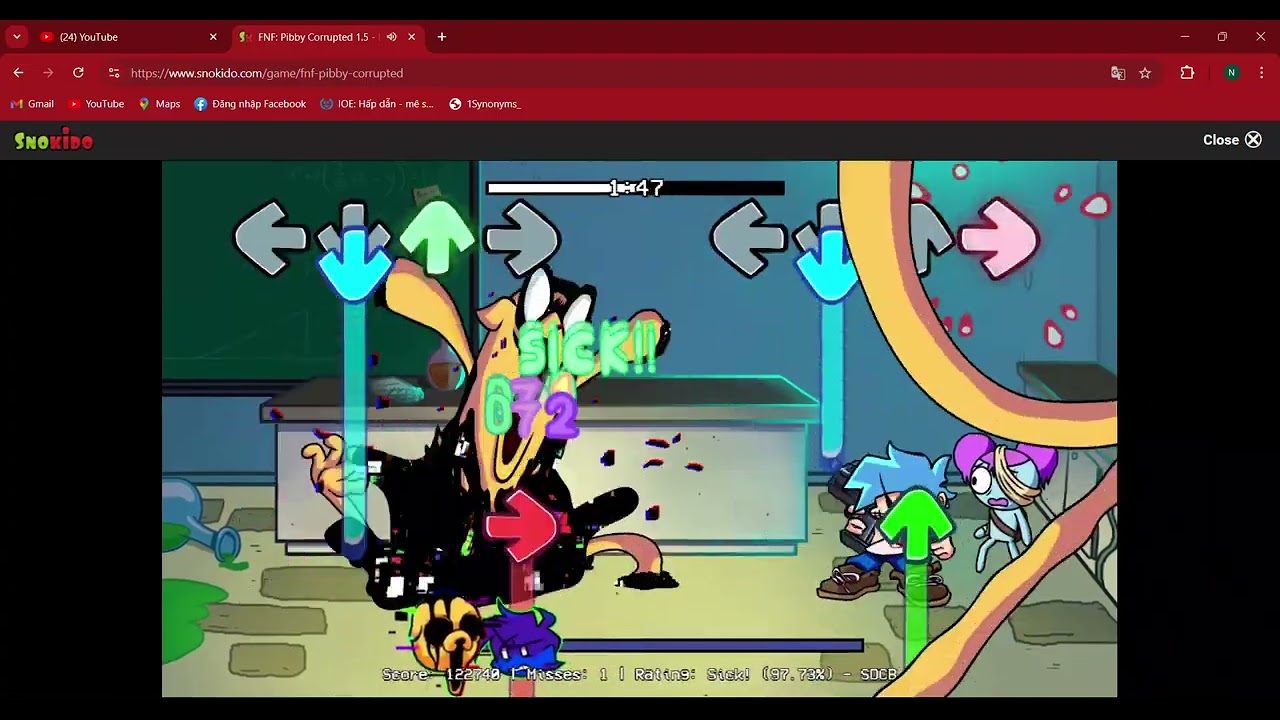Click the Snokido logo

click(x=54, y=141)
